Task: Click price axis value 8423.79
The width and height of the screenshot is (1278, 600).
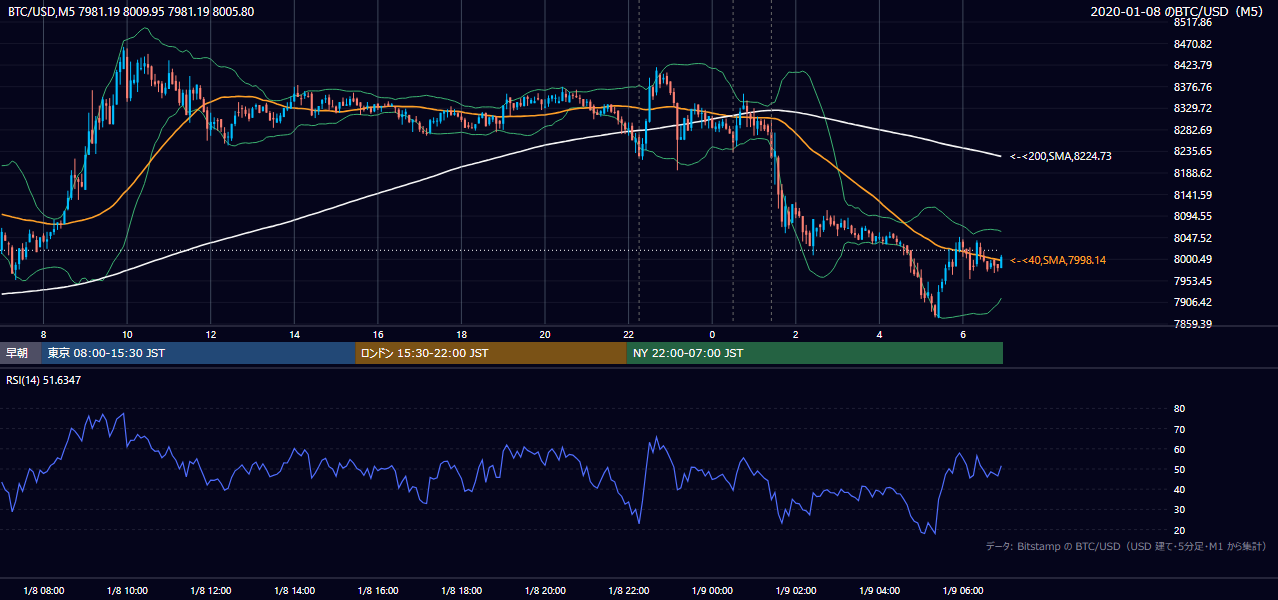Action: point(1193,66)
